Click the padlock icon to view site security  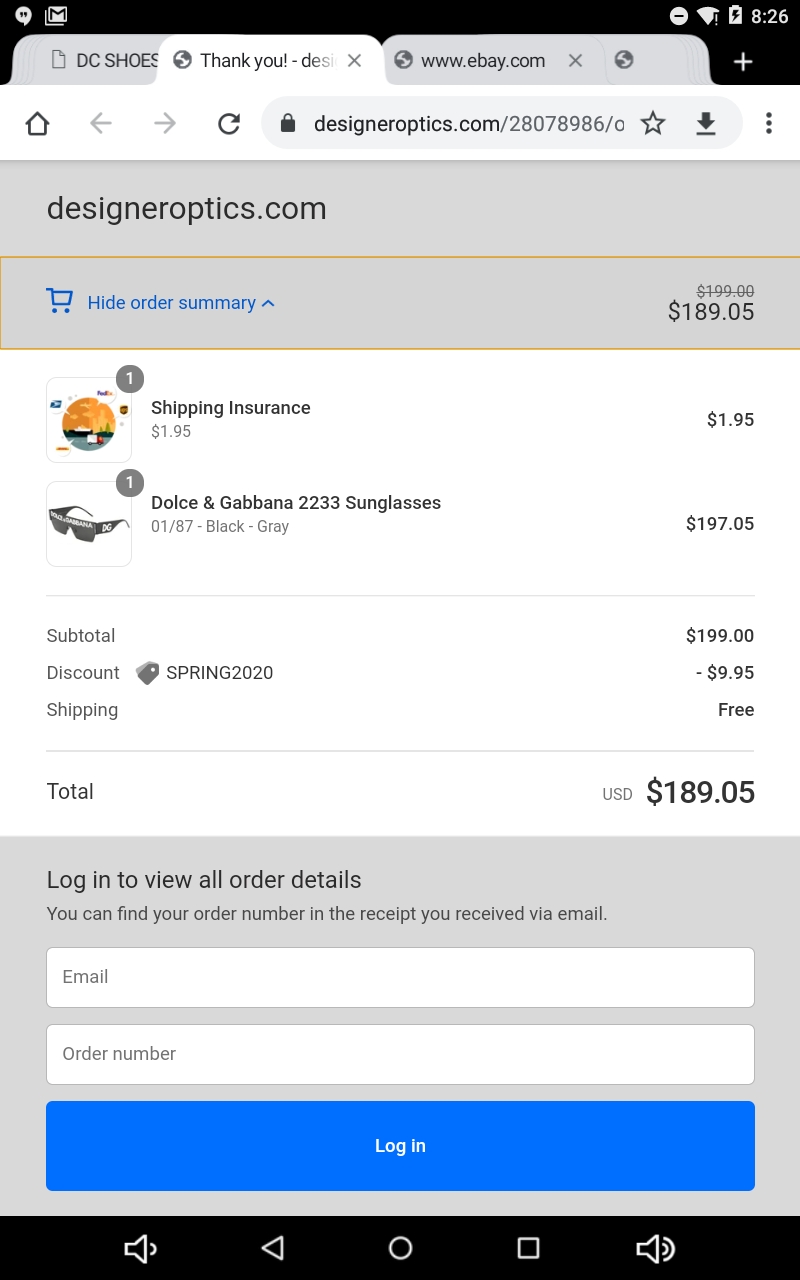click(288, 123)
